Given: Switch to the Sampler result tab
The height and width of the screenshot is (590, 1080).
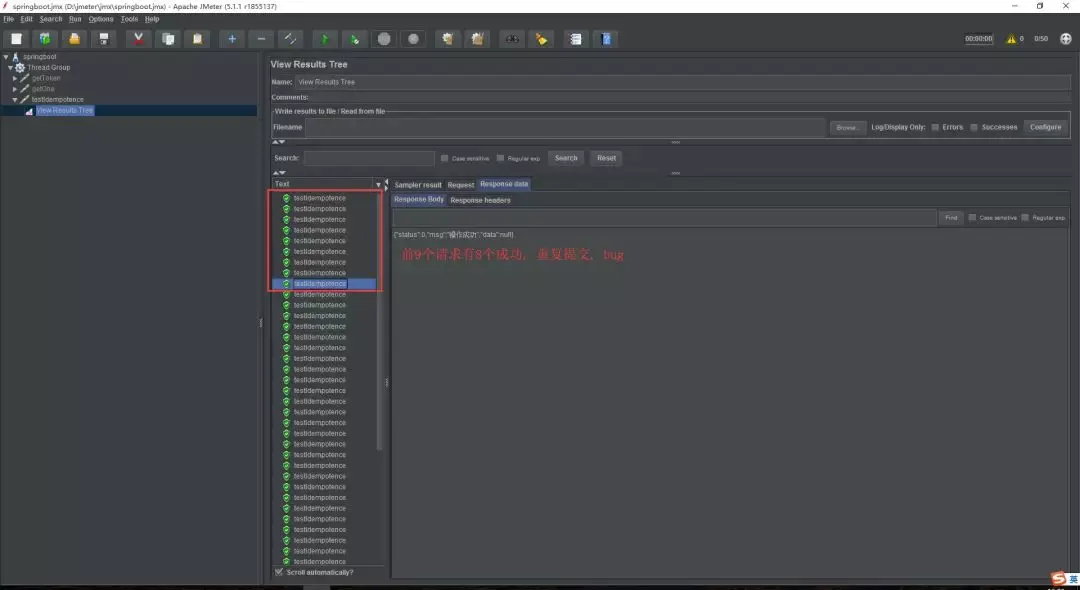Looking at the screenshot, I should [x=417, y=185].
